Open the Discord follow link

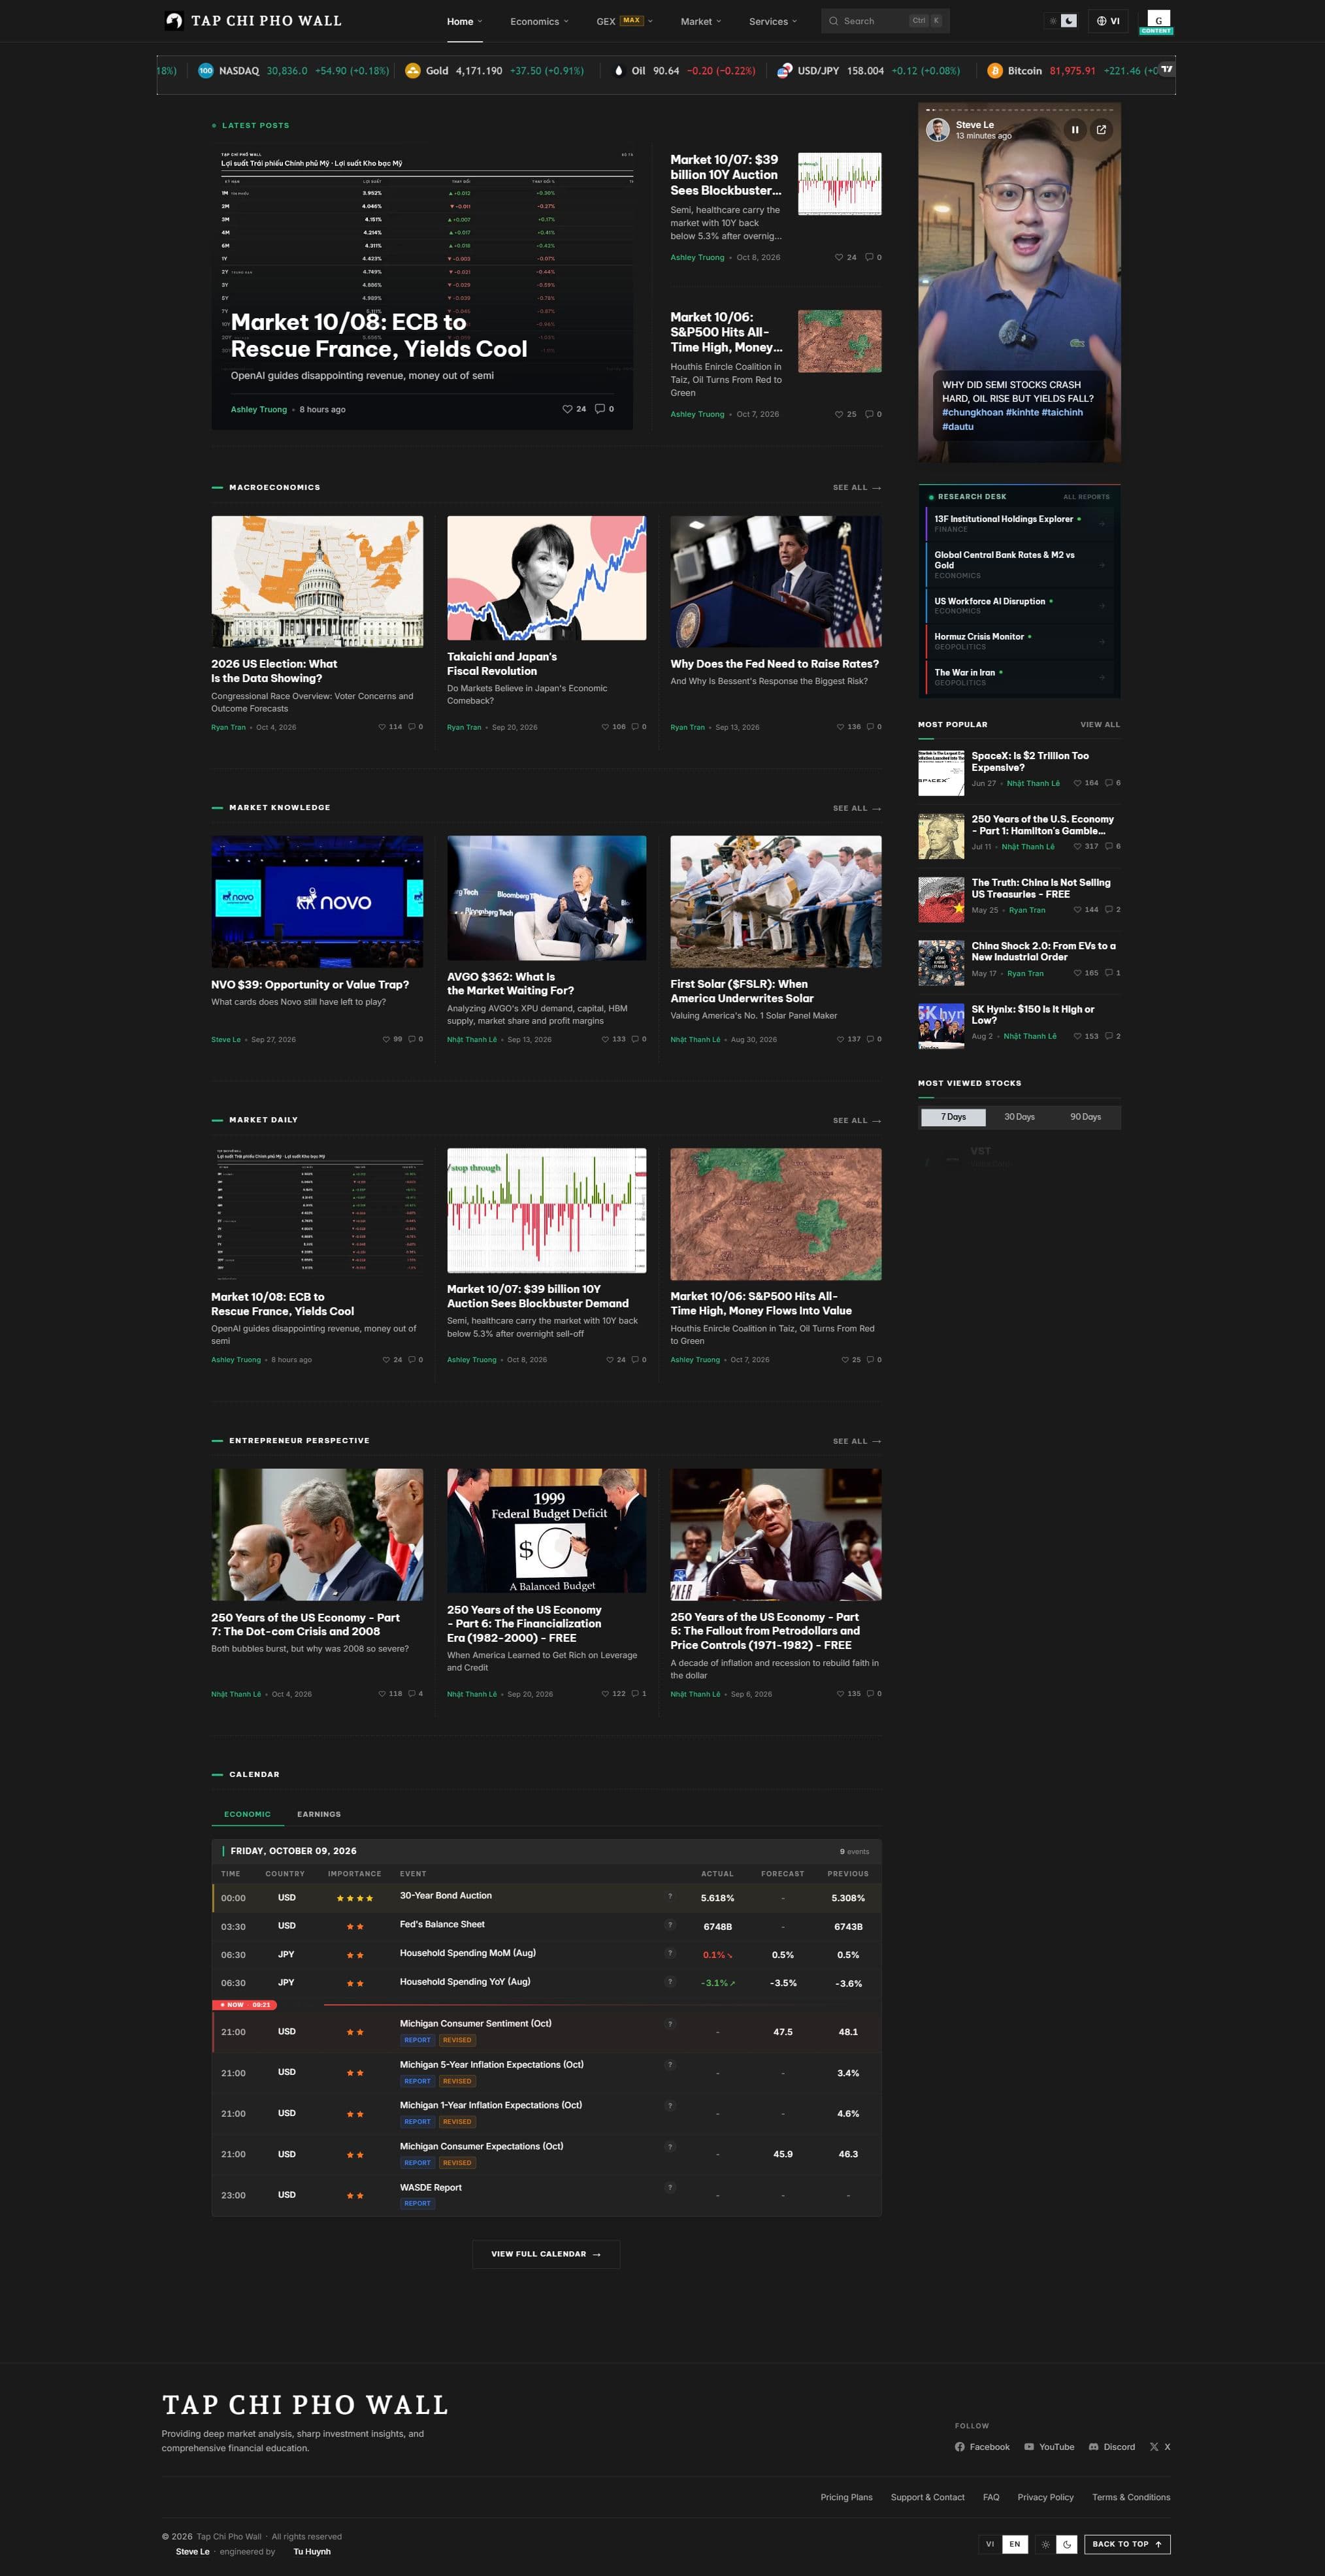[x=1112, y=2447]
